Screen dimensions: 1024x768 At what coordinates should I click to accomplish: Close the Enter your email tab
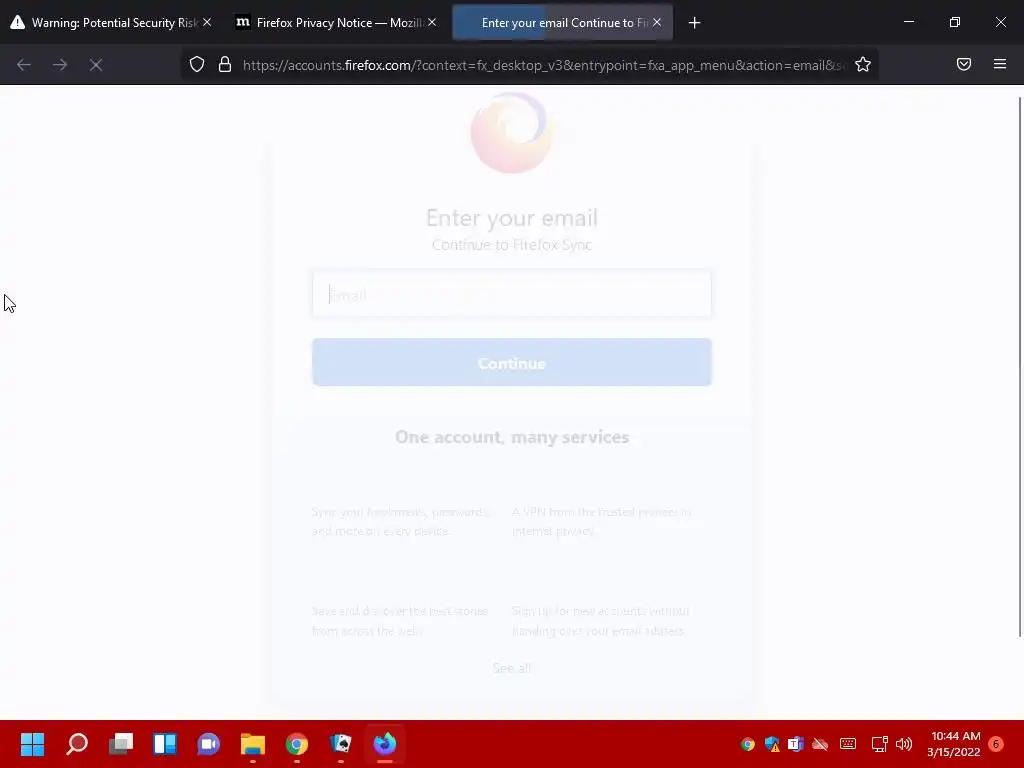[657, 22]
